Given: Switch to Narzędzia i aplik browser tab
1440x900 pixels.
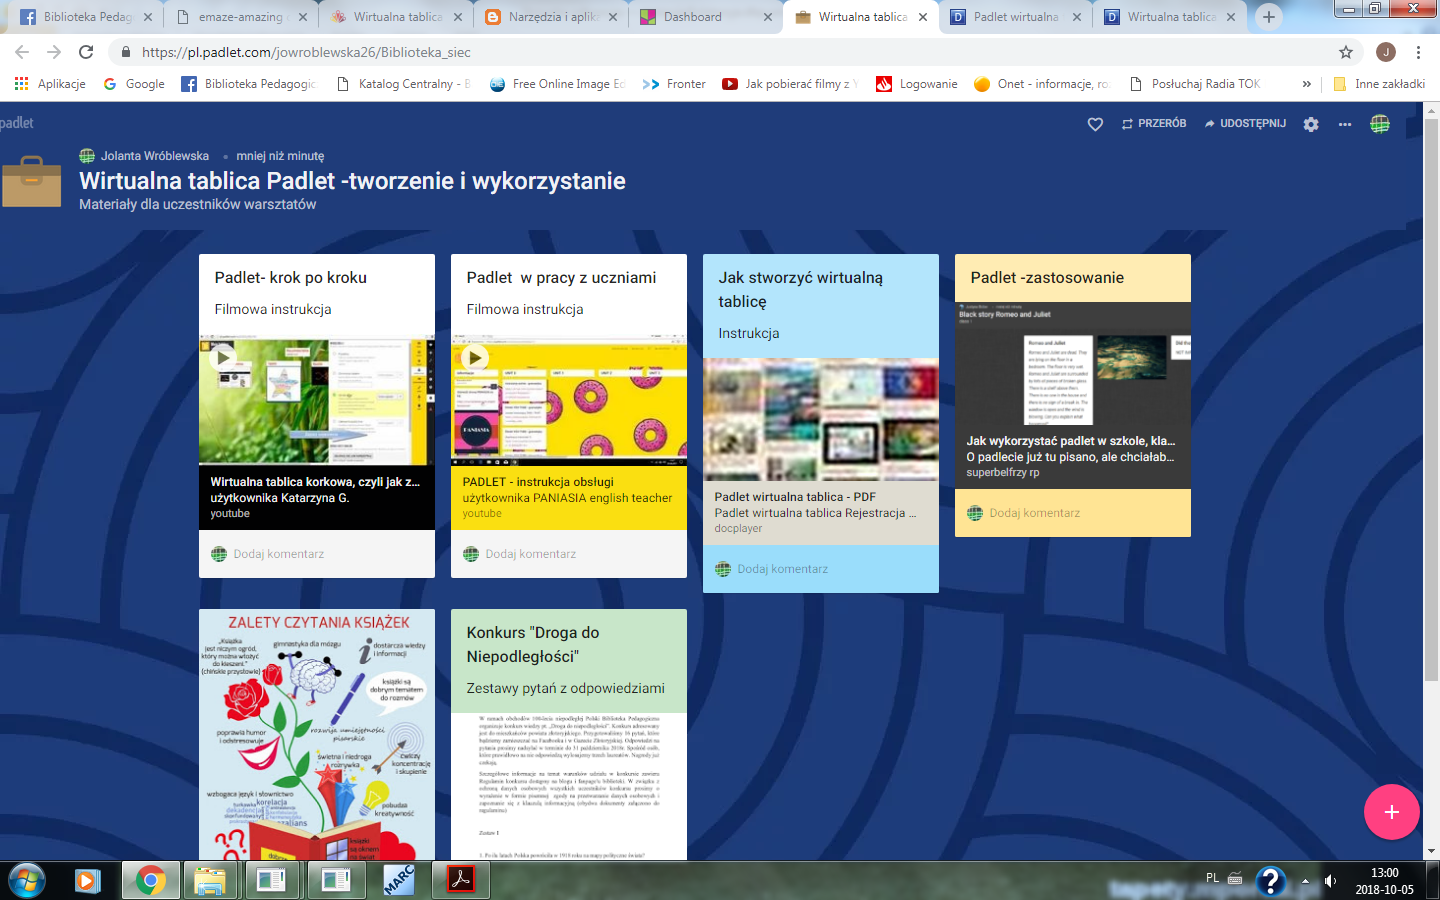Looking at the screenshot, I should click(551, 17).
